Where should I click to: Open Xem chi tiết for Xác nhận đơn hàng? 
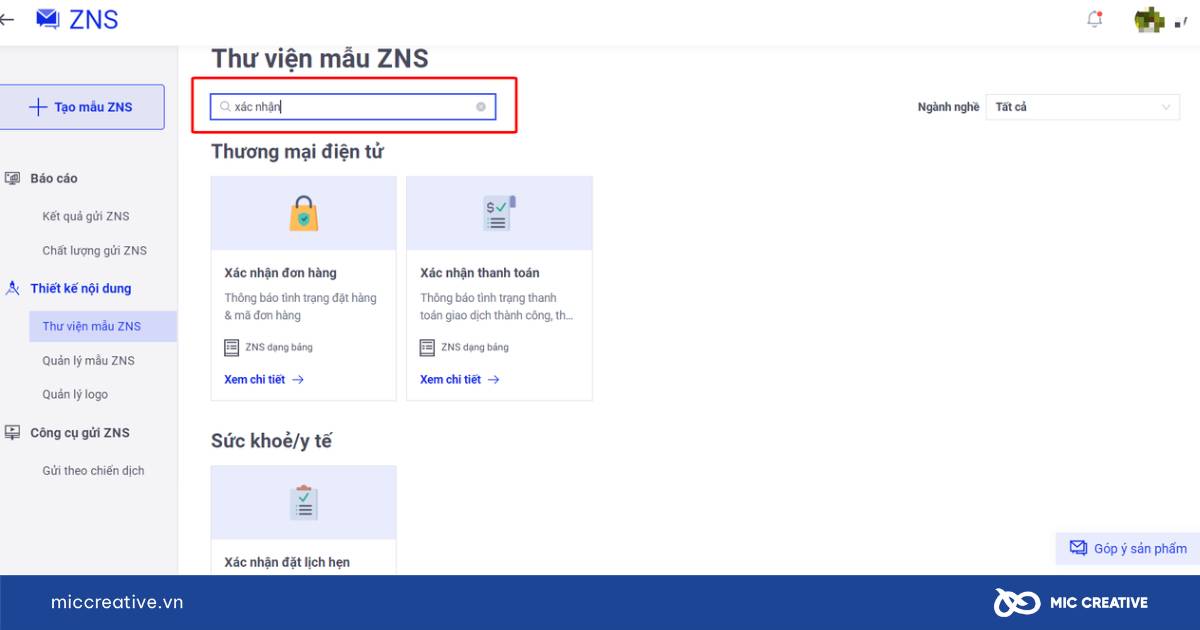pyautogui.click(x=264, y=379)
